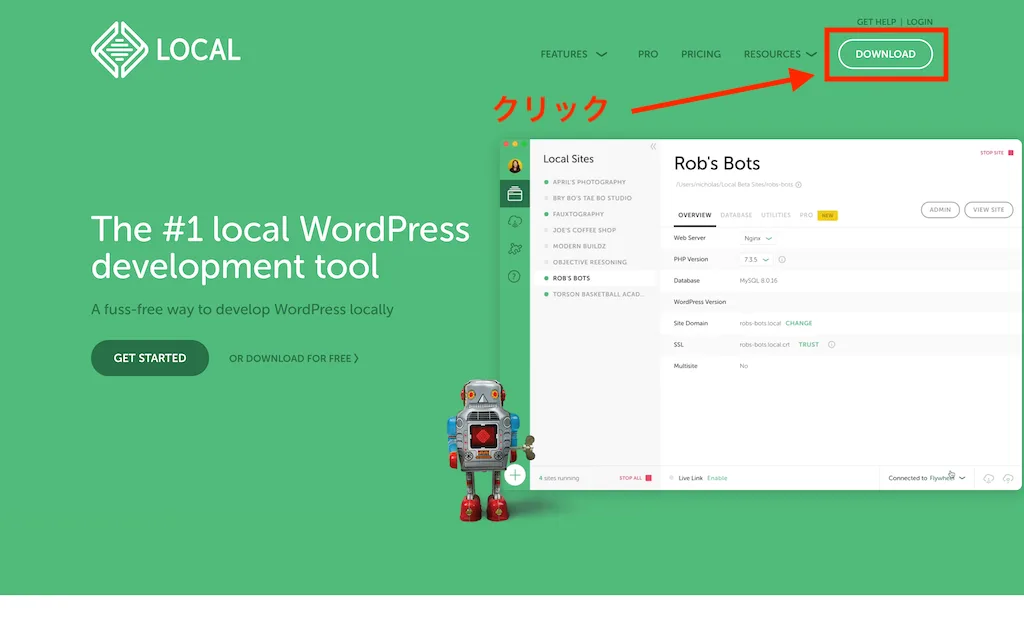Click the DOWNLOAD button
Image resolution: width=1024 pixels, height=640 pixels.
click(x=886, y=54)
